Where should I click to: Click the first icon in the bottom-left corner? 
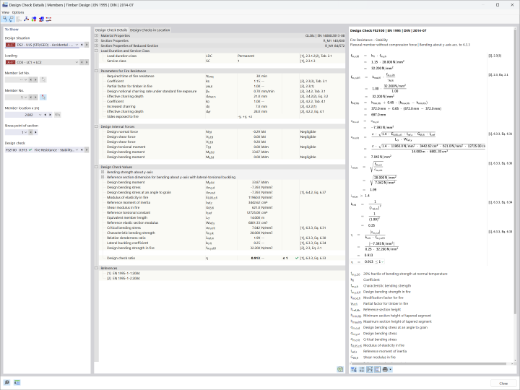tap(7, 382)
